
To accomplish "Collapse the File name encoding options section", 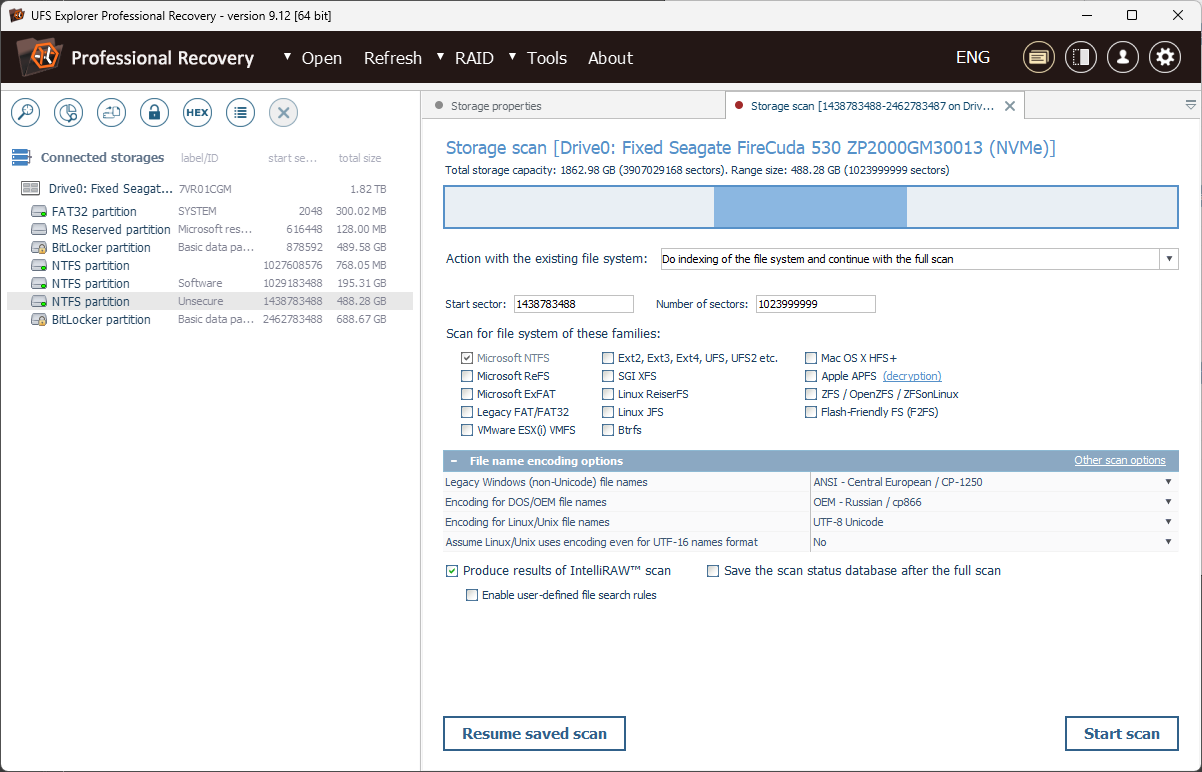I will click(x=455, y=460).
